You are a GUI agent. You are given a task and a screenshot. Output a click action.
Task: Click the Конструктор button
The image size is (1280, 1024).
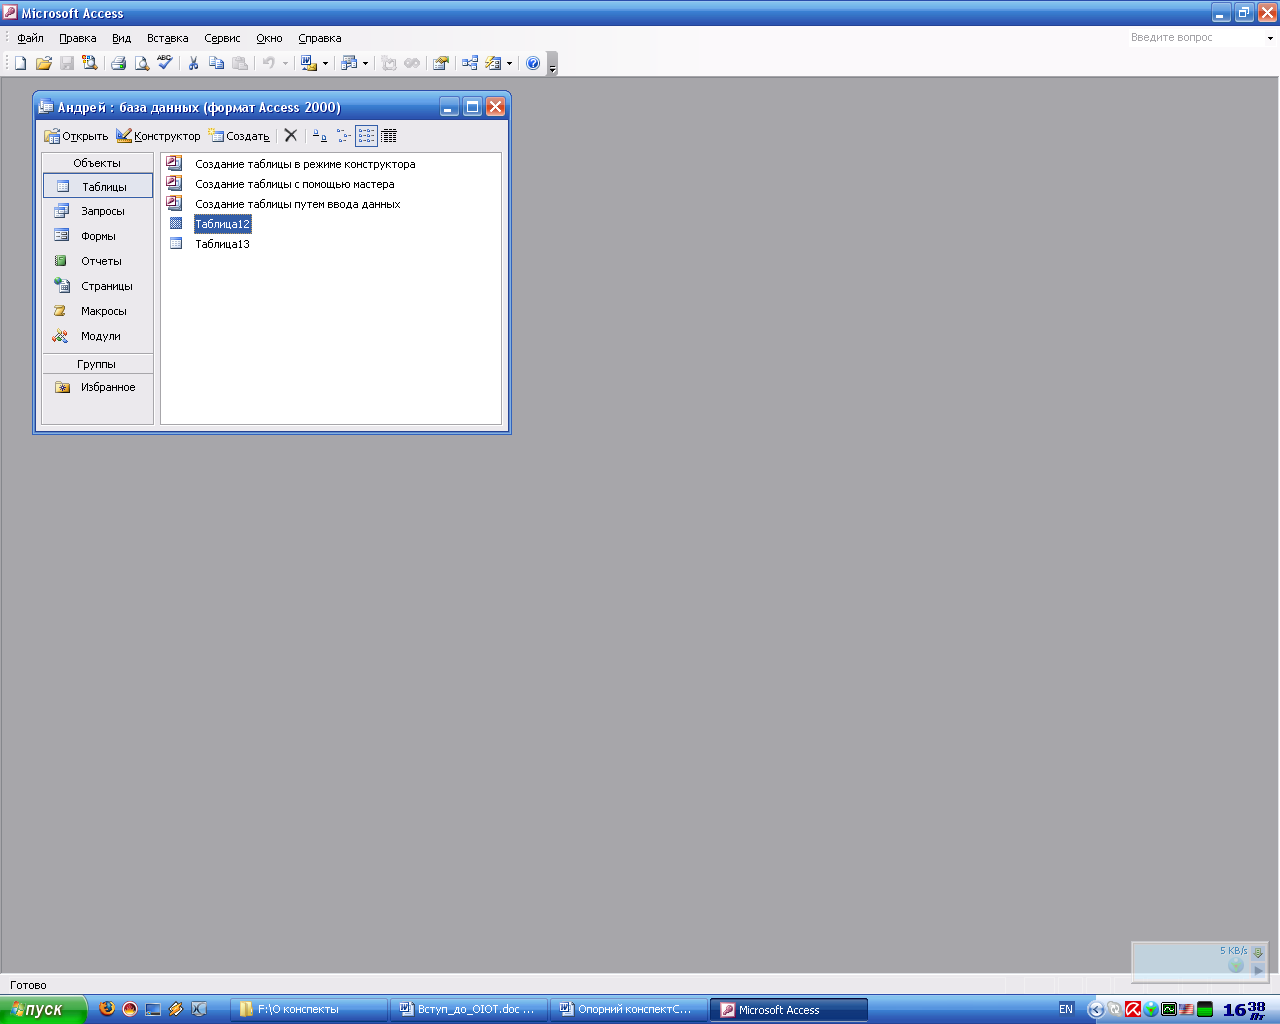tap(158, 136)
